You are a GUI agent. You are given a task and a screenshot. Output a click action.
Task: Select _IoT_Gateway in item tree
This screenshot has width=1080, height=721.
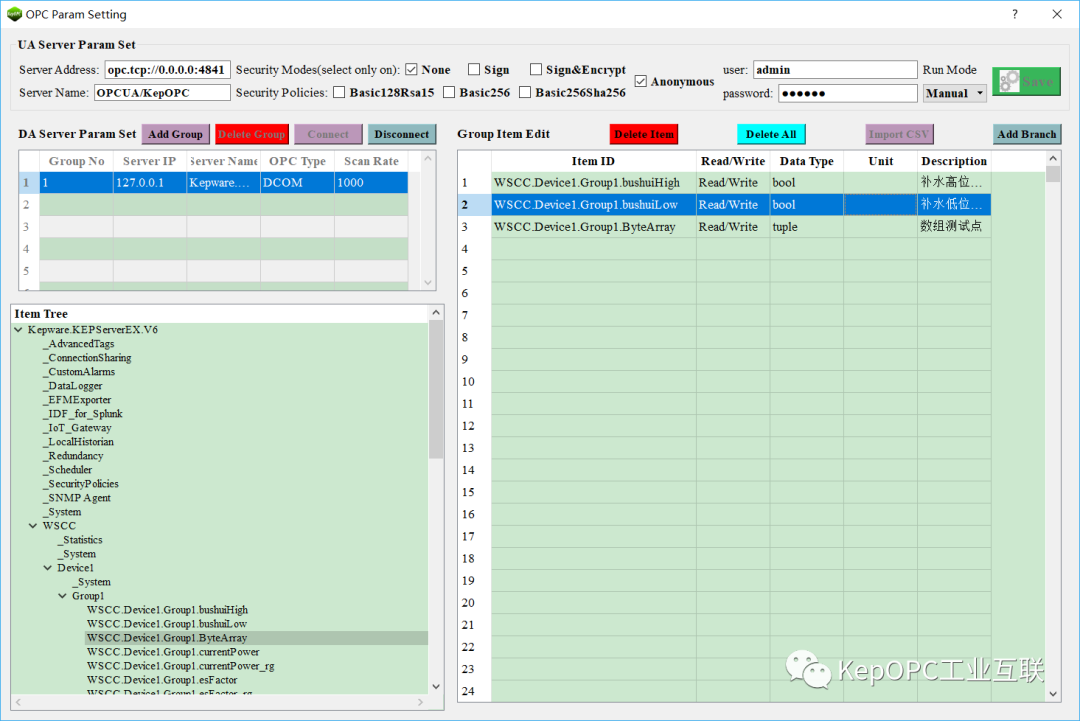coord(76,428)
